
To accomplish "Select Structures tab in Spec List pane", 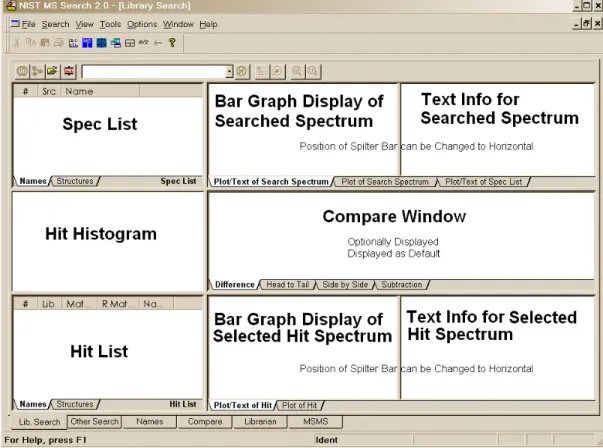I will coord(75,181).
